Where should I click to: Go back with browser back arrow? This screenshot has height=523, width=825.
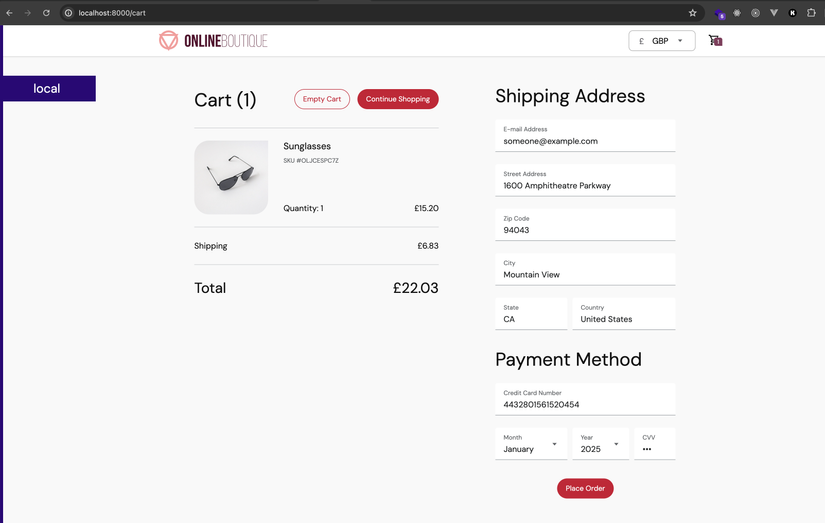[9, 13]
